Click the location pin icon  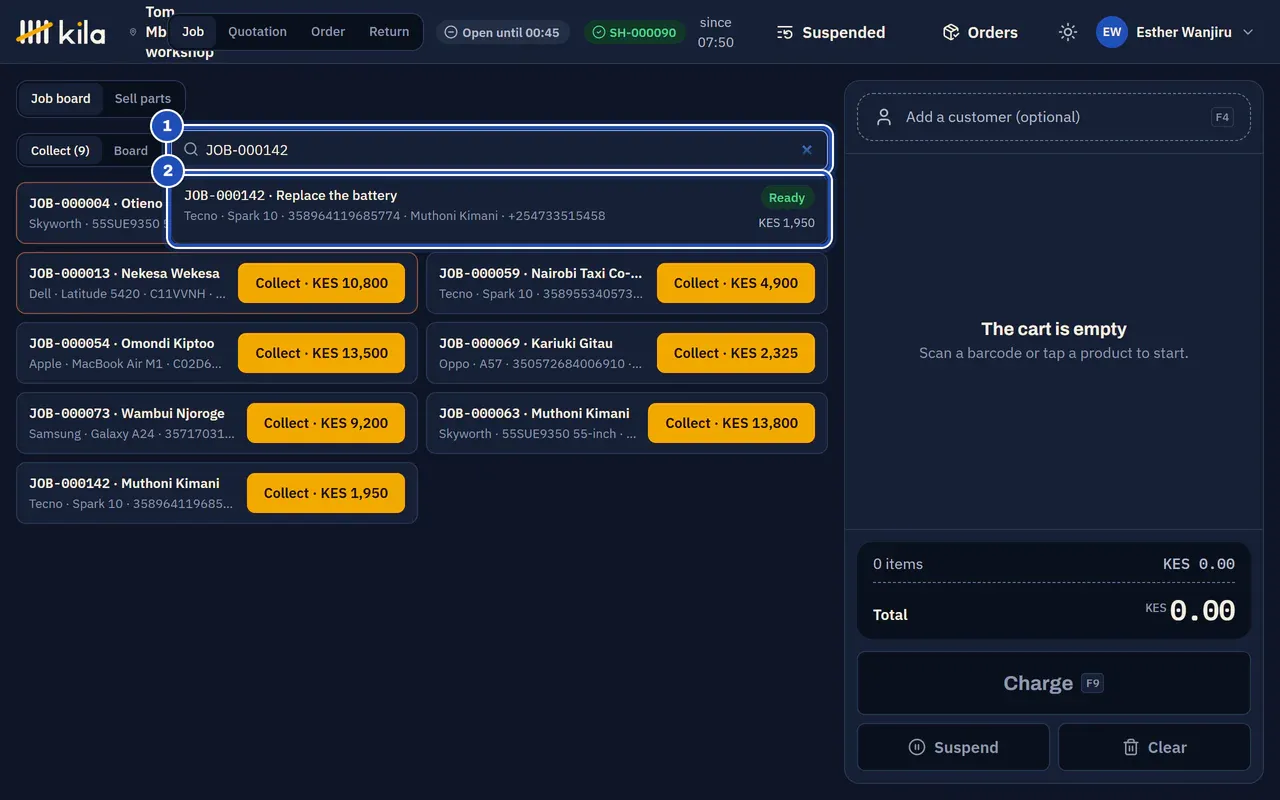point(133,32)
